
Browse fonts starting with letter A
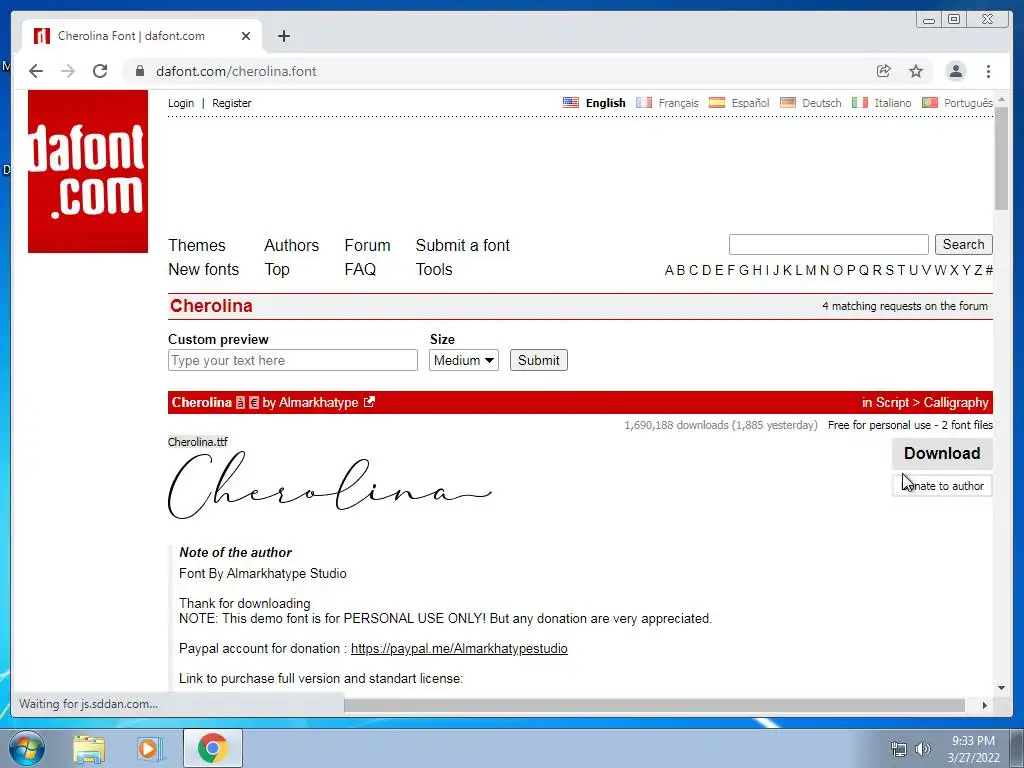coord(669,270)
